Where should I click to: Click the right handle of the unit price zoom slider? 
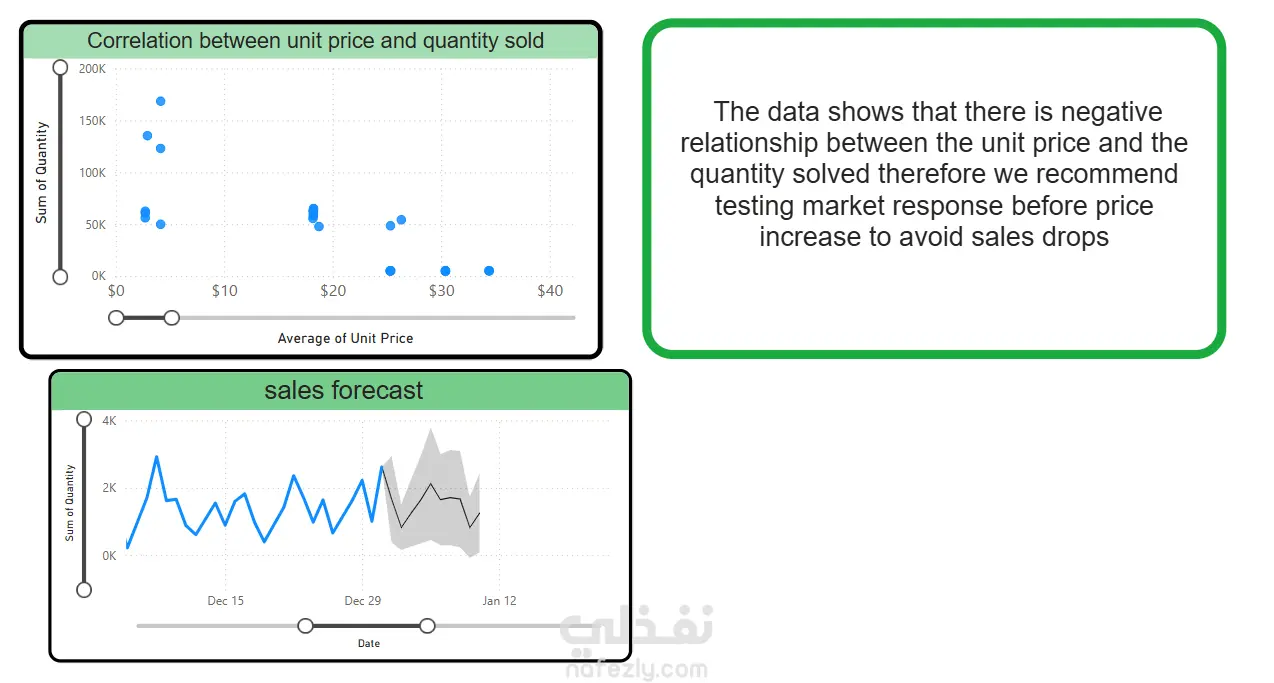pyautogui.click(x=172, y=317)
